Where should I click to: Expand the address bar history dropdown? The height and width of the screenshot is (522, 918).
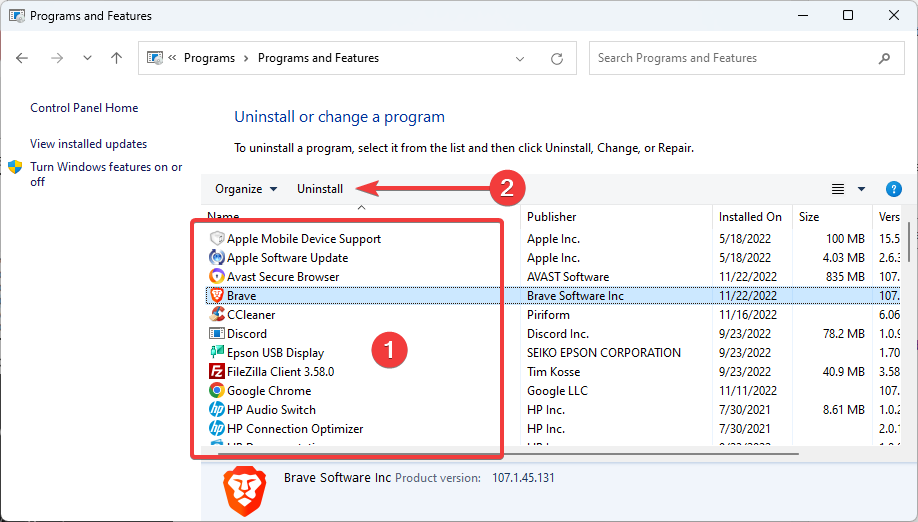pyautogui.click(x=520, y=59)
